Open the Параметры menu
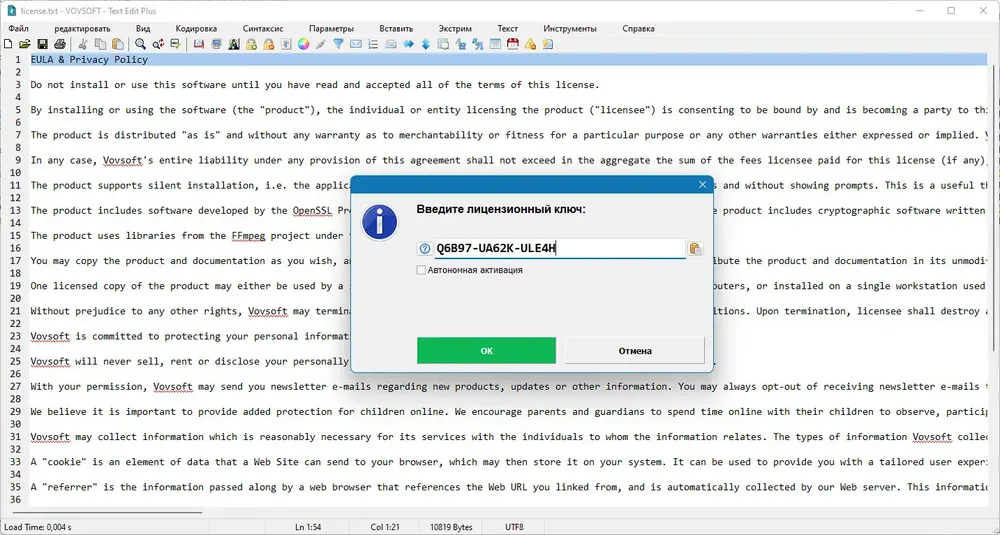Image resolution: width=1000 pixels, height=535 pixels. (331, 29)
